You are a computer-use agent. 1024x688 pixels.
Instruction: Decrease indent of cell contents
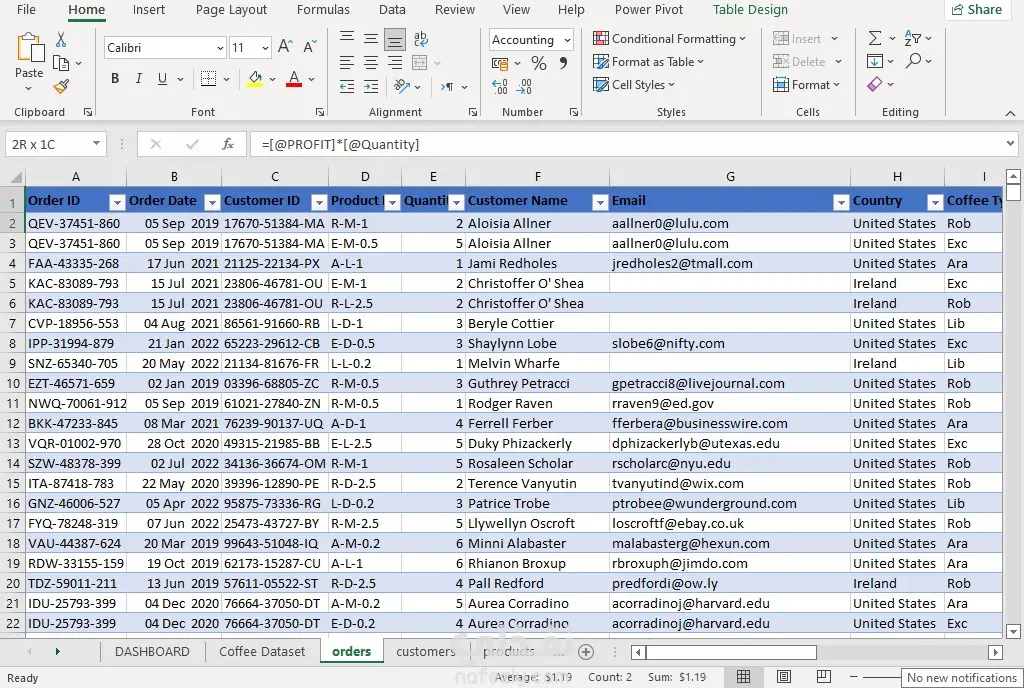click(347, 86)
